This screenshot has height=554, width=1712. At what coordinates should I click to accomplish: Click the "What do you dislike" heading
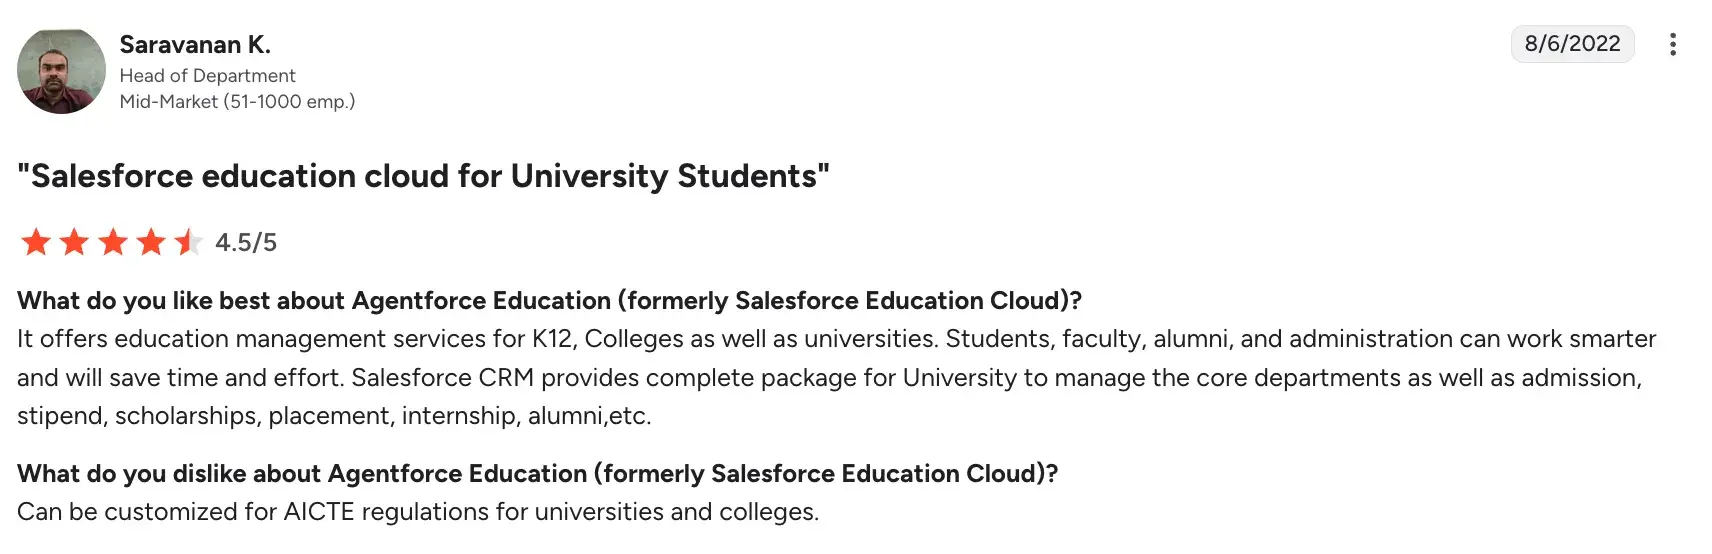pyautogui.click(x=537, y=474)
